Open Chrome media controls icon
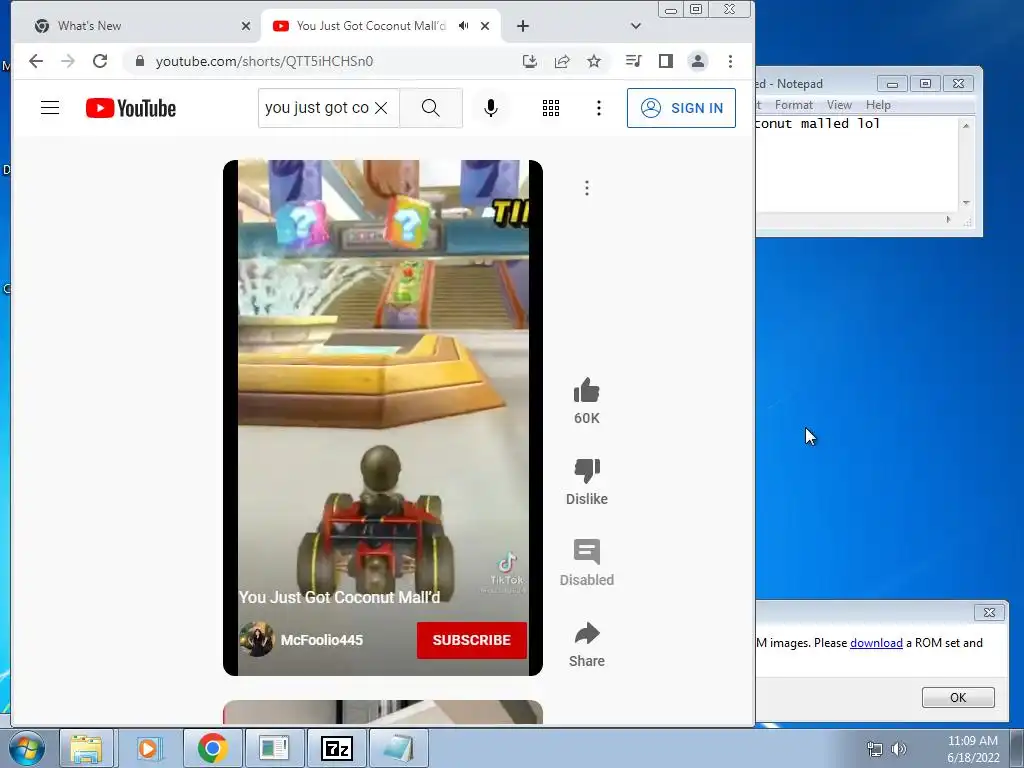 [633, 61]
